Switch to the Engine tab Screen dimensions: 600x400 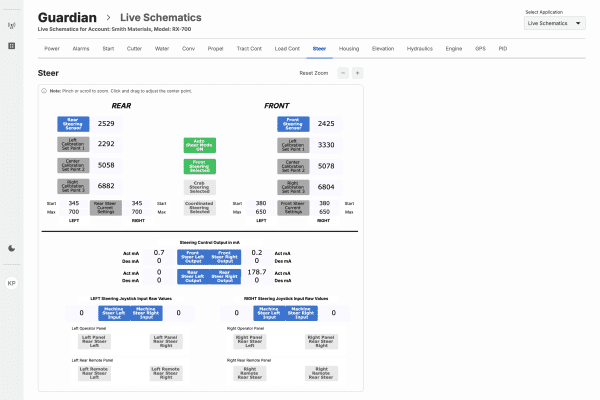454,49
